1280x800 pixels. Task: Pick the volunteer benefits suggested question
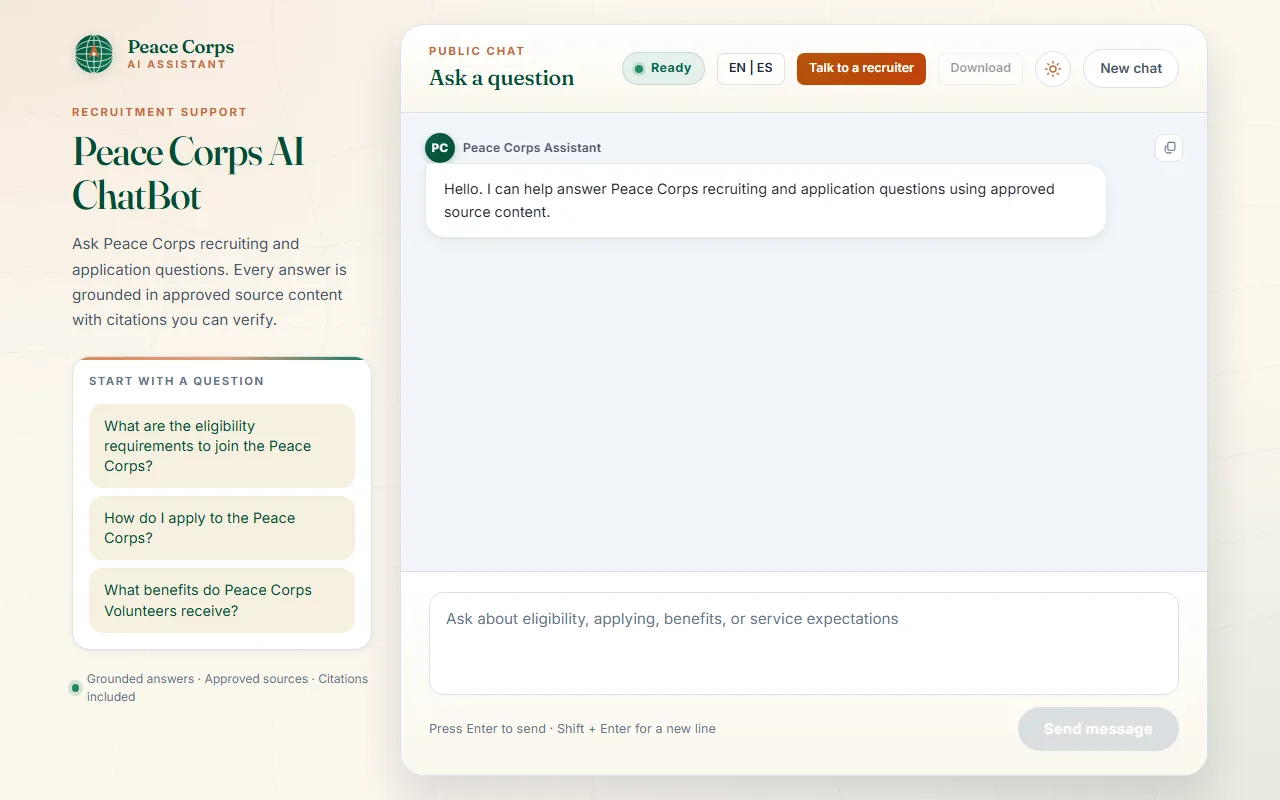222,600
